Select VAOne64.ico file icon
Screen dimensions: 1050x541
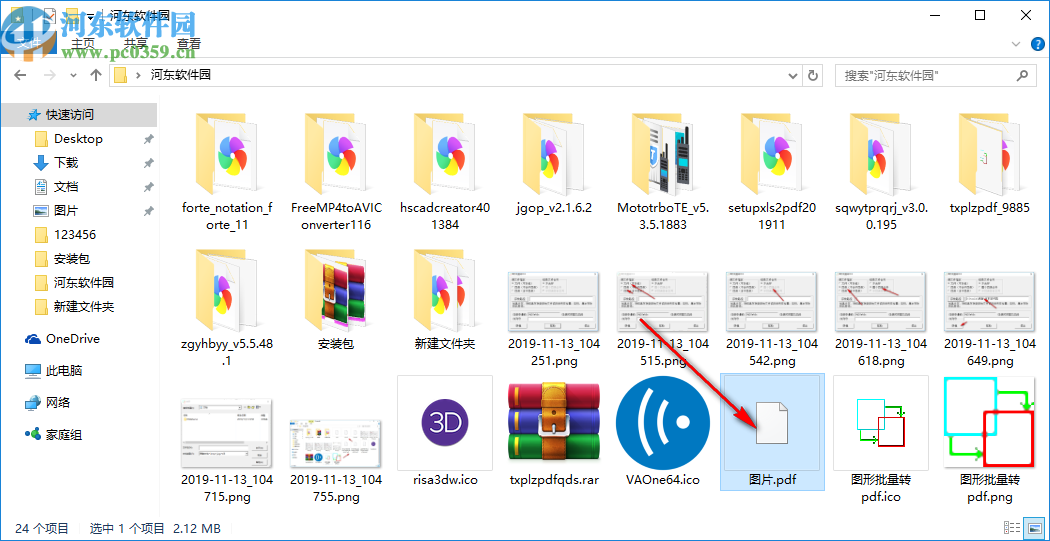coord(663,423)
